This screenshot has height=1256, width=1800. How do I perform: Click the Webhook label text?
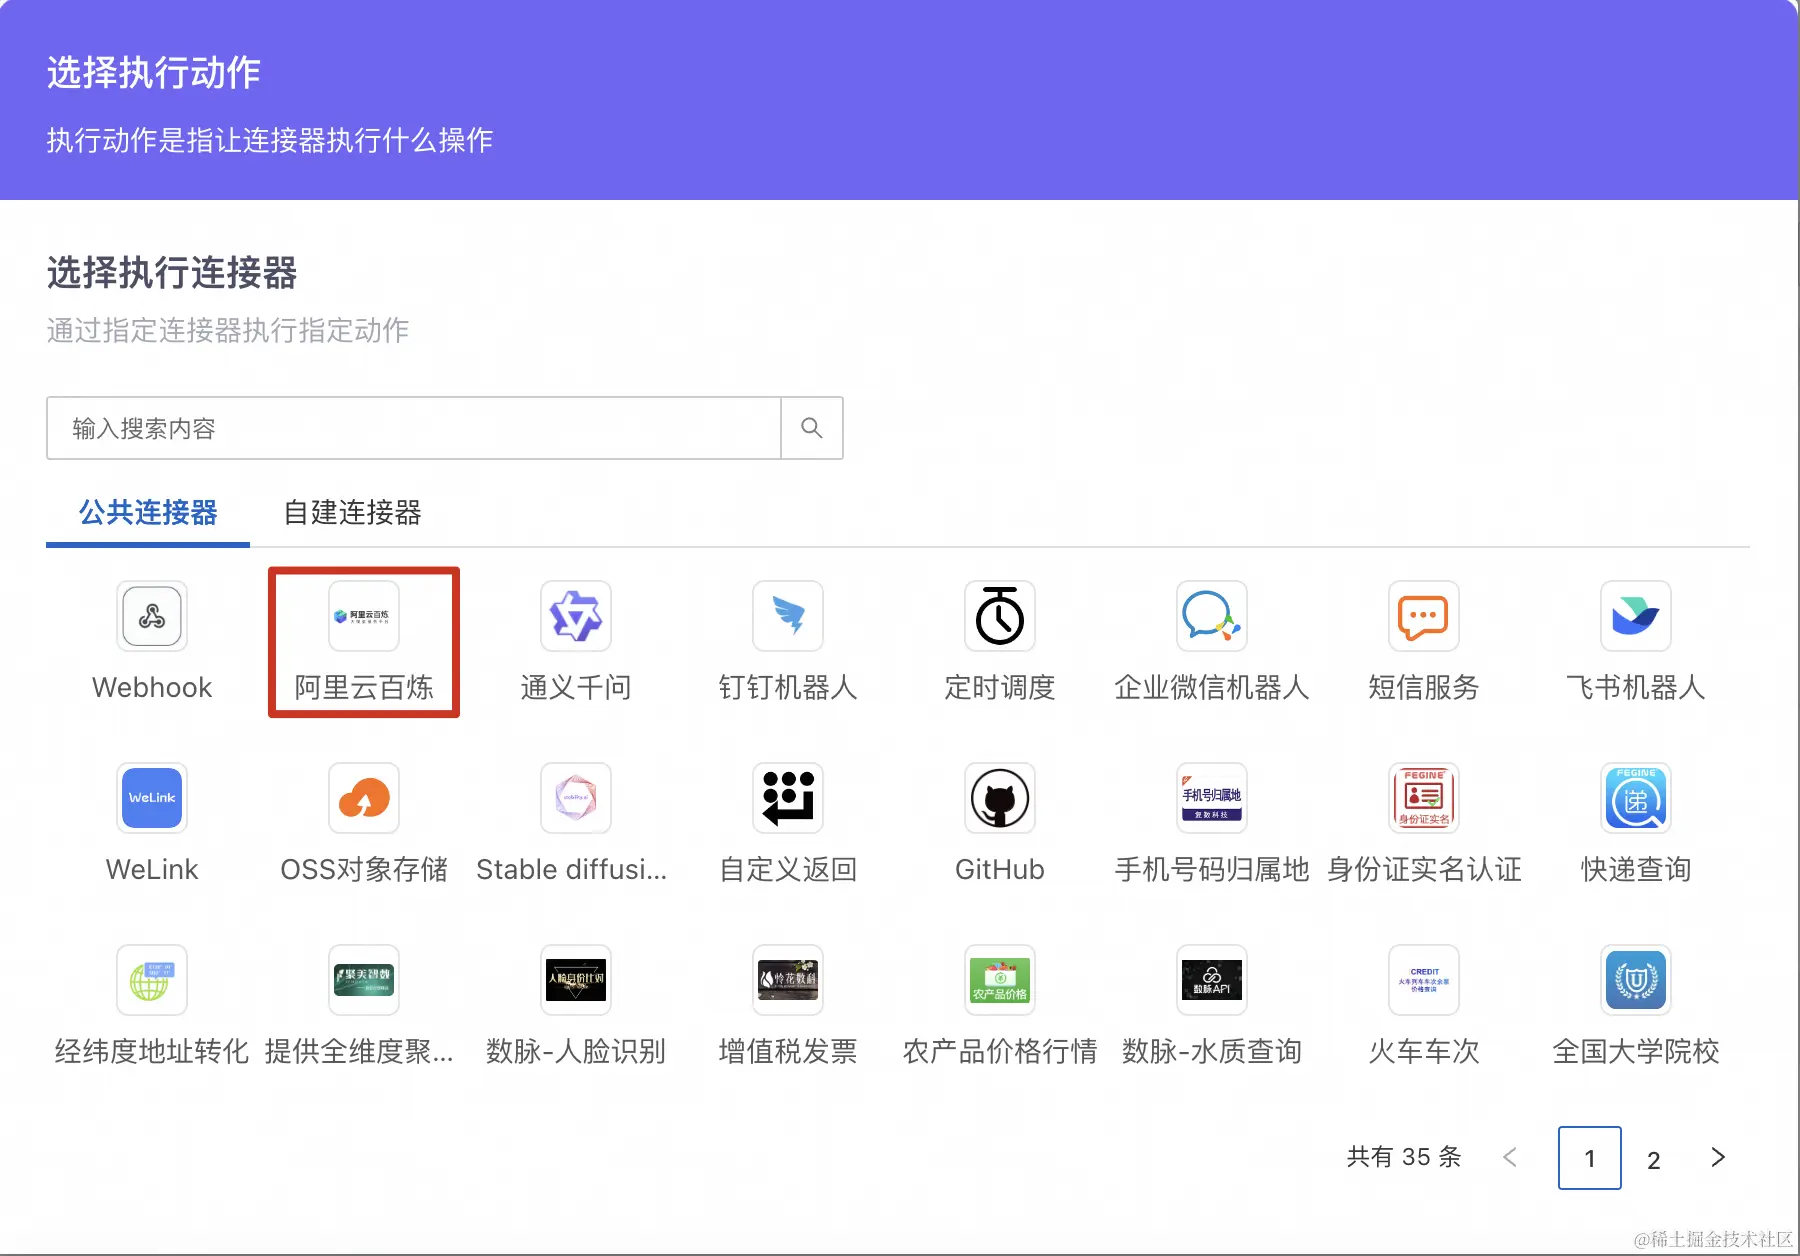[152, 688]
